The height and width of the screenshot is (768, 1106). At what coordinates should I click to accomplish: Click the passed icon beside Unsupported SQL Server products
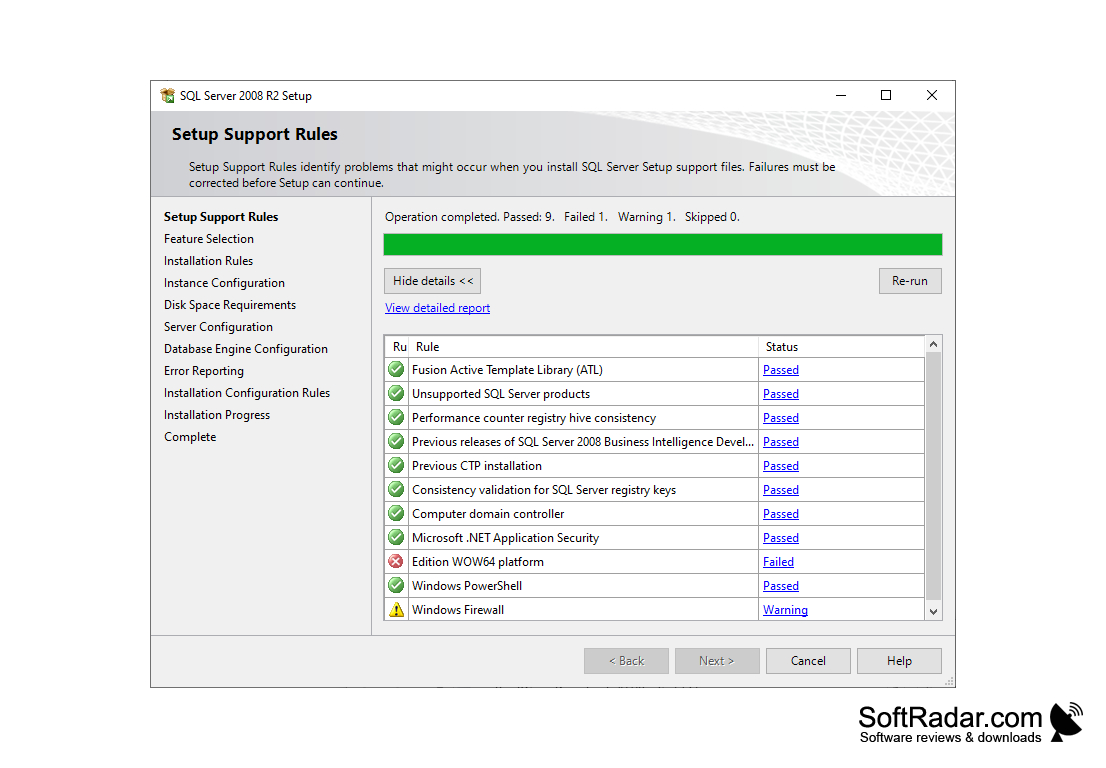(396, 394)
